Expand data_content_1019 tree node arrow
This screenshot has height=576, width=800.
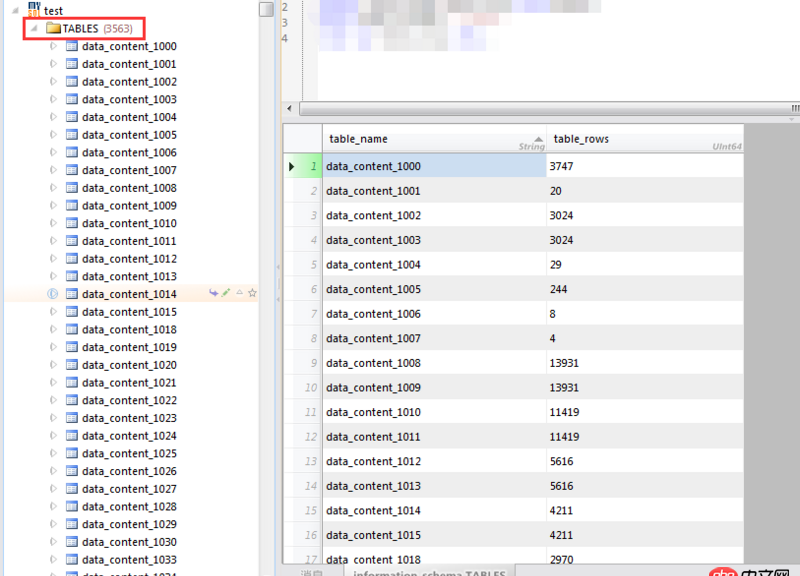click(x=53, y=347)
